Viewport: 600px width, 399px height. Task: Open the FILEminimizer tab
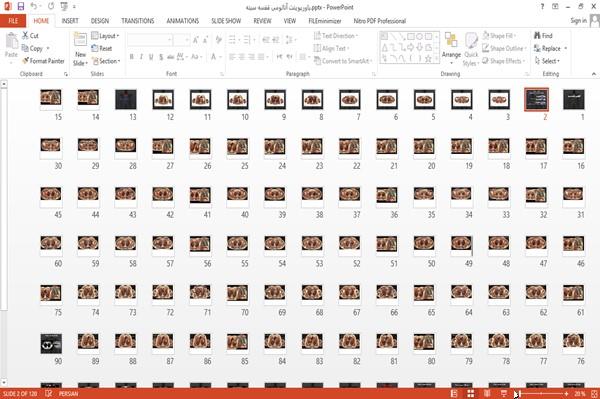(325, 21)
